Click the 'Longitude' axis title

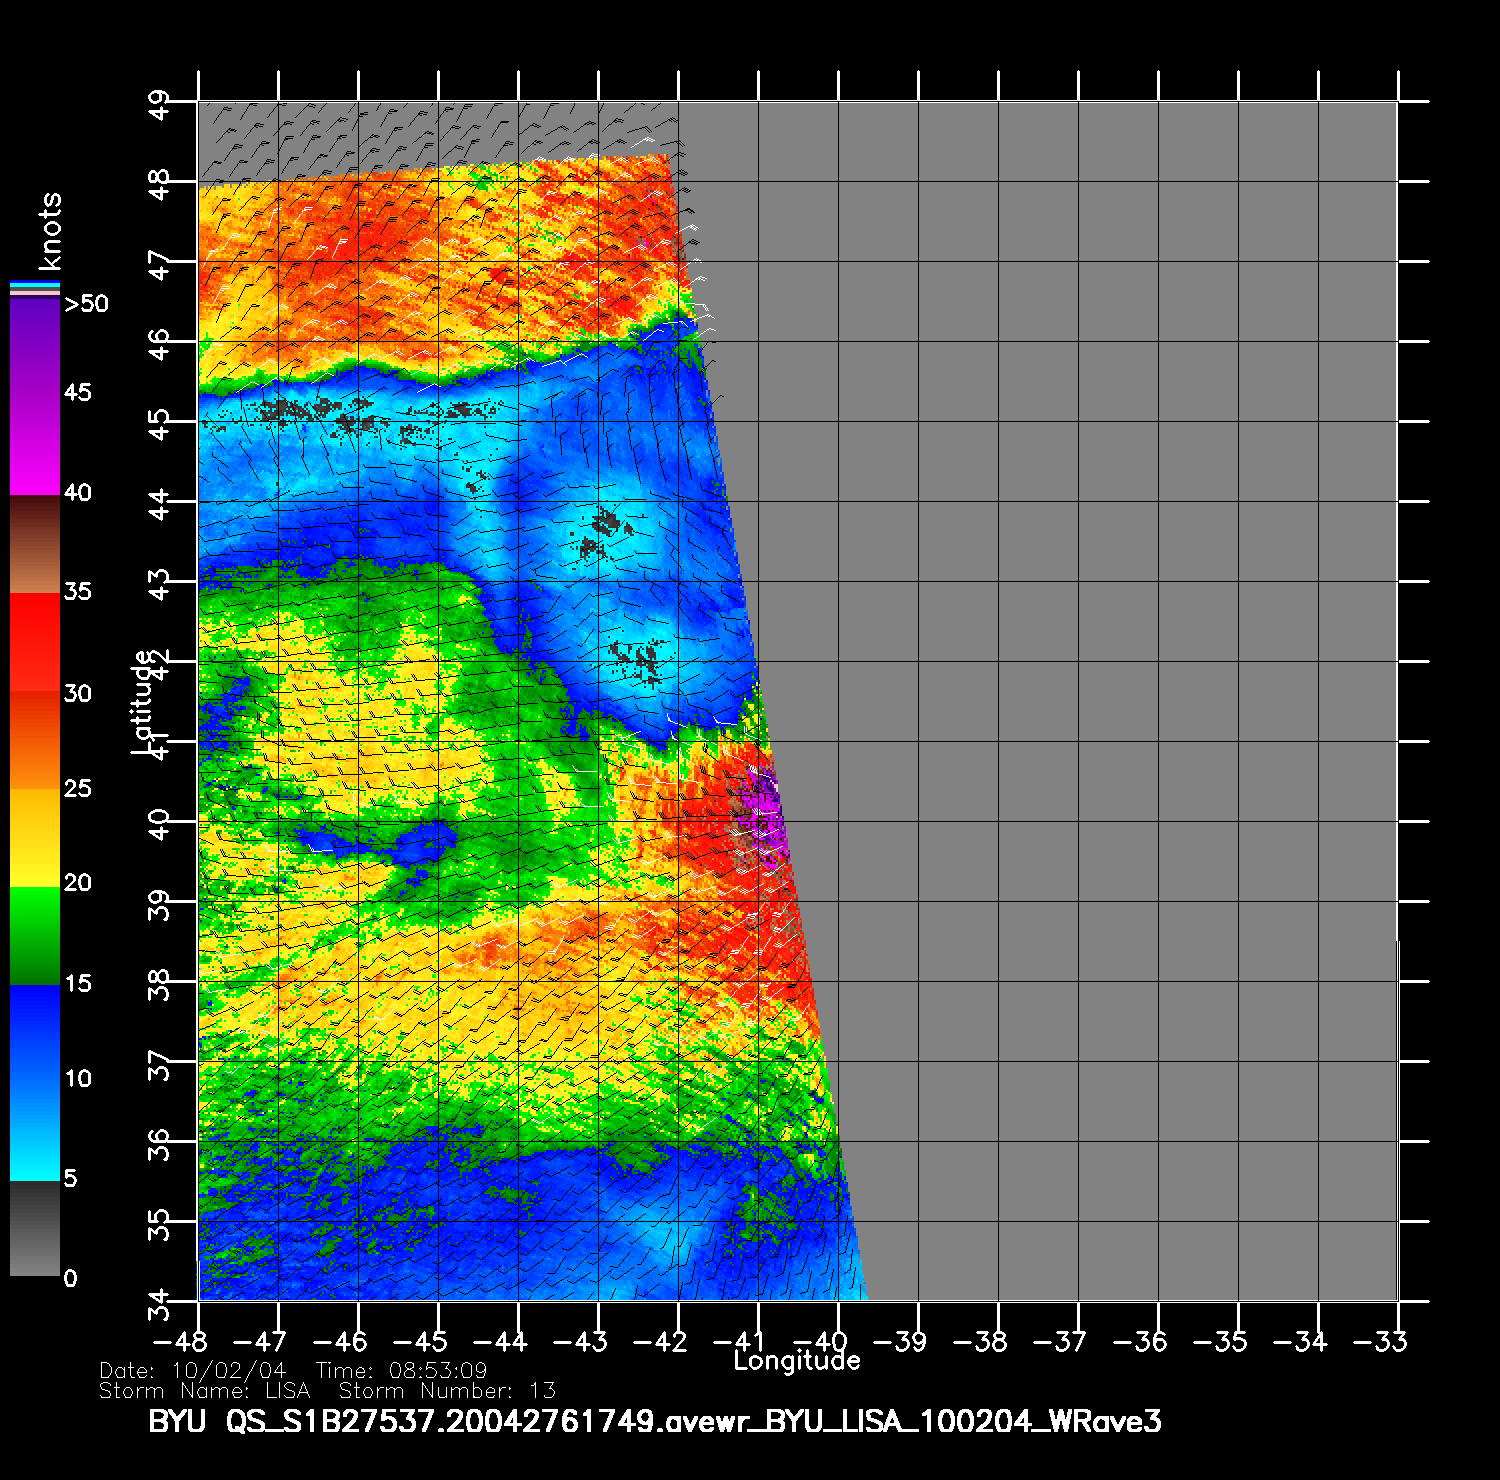(797, 1360)
